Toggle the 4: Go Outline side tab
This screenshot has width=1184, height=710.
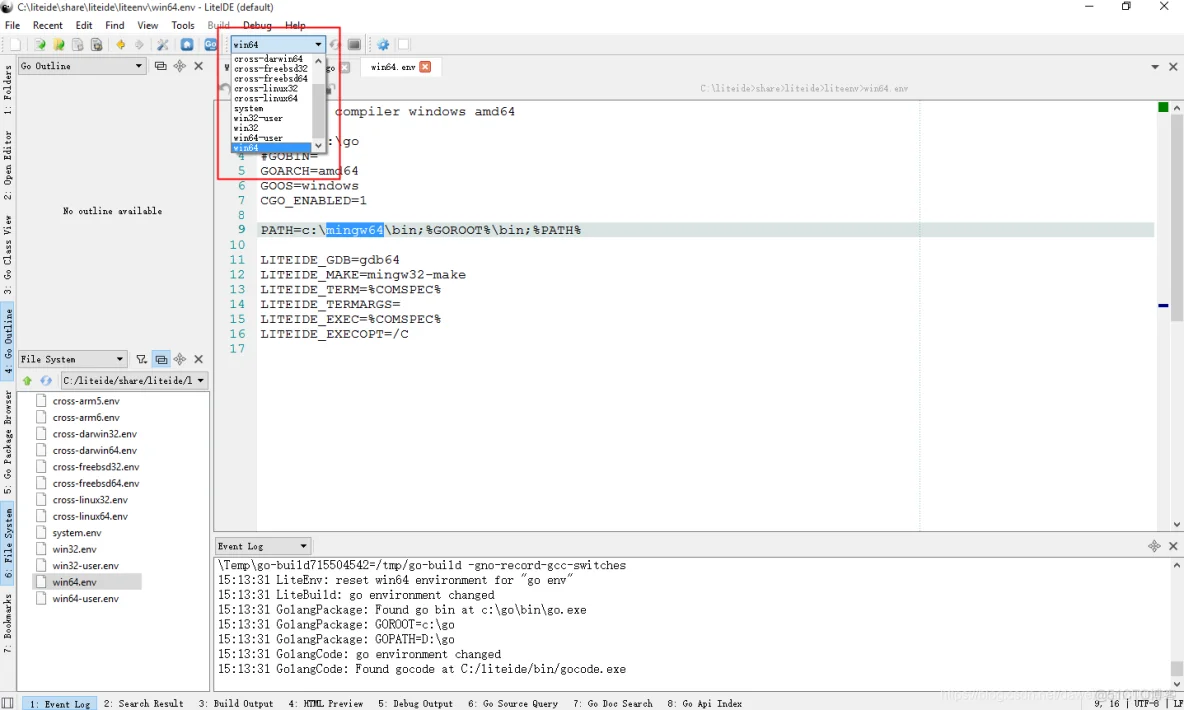(8, 341)
